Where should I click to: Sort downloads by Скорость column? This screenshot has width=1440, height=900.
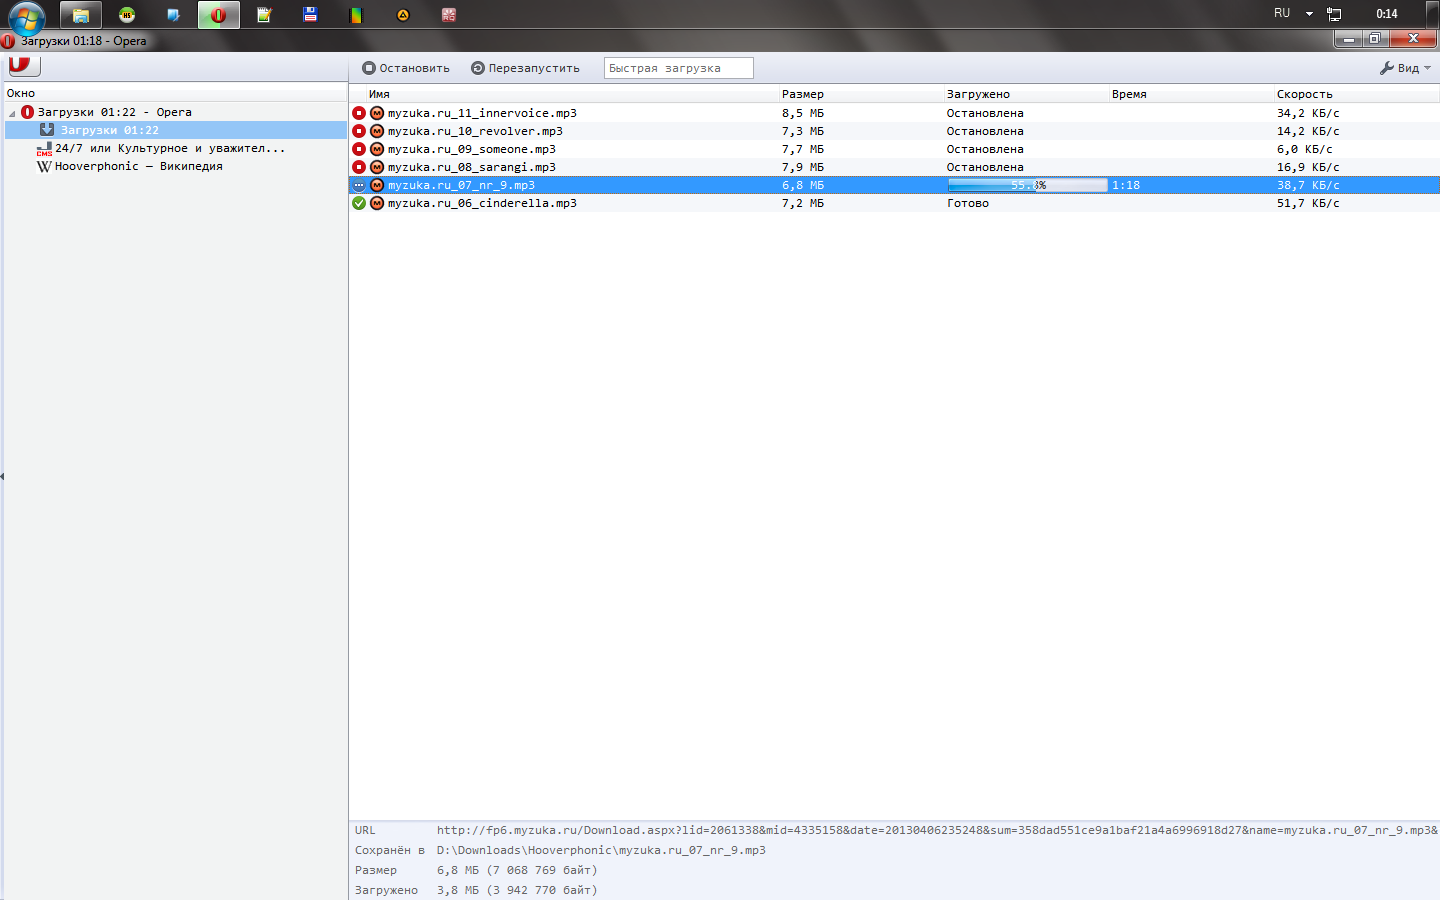point(1304,94)
